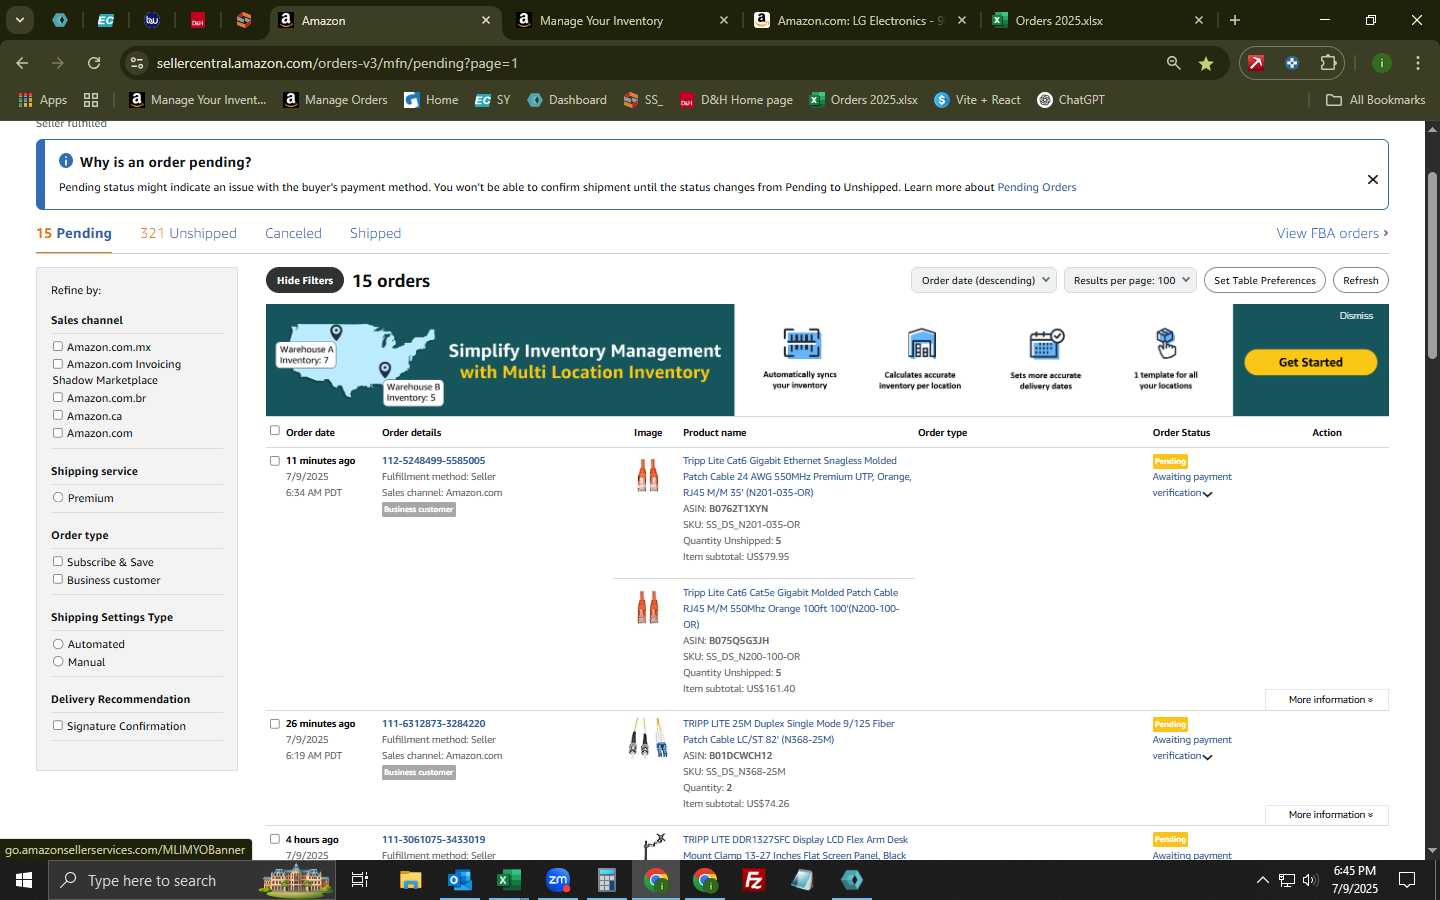The height and width of the screenshot is (900, 1440).
Task: Click the Refresh orders button
Action: click(1361, 280)
